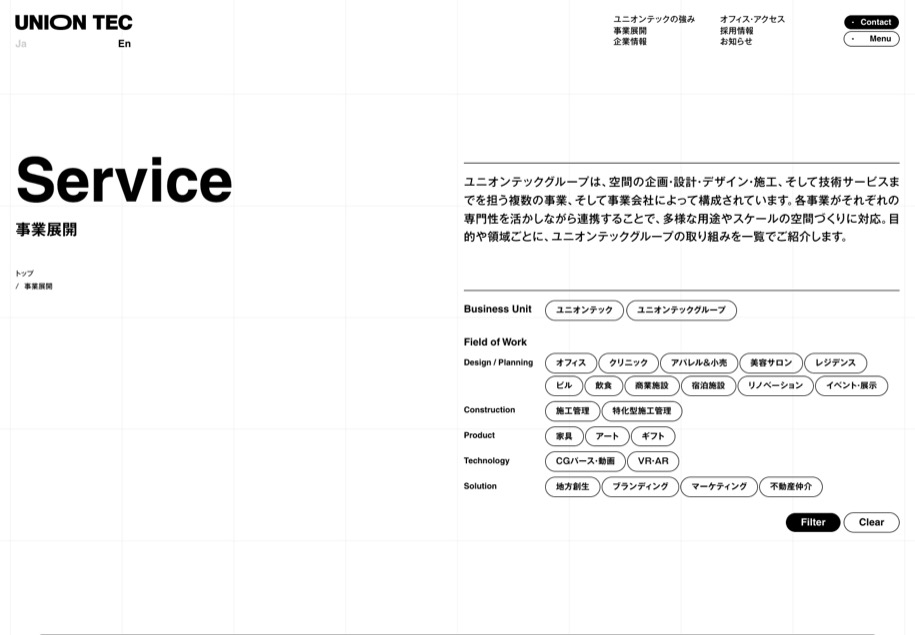Choose the ブランディング solution tag

(x=640, y=486)
